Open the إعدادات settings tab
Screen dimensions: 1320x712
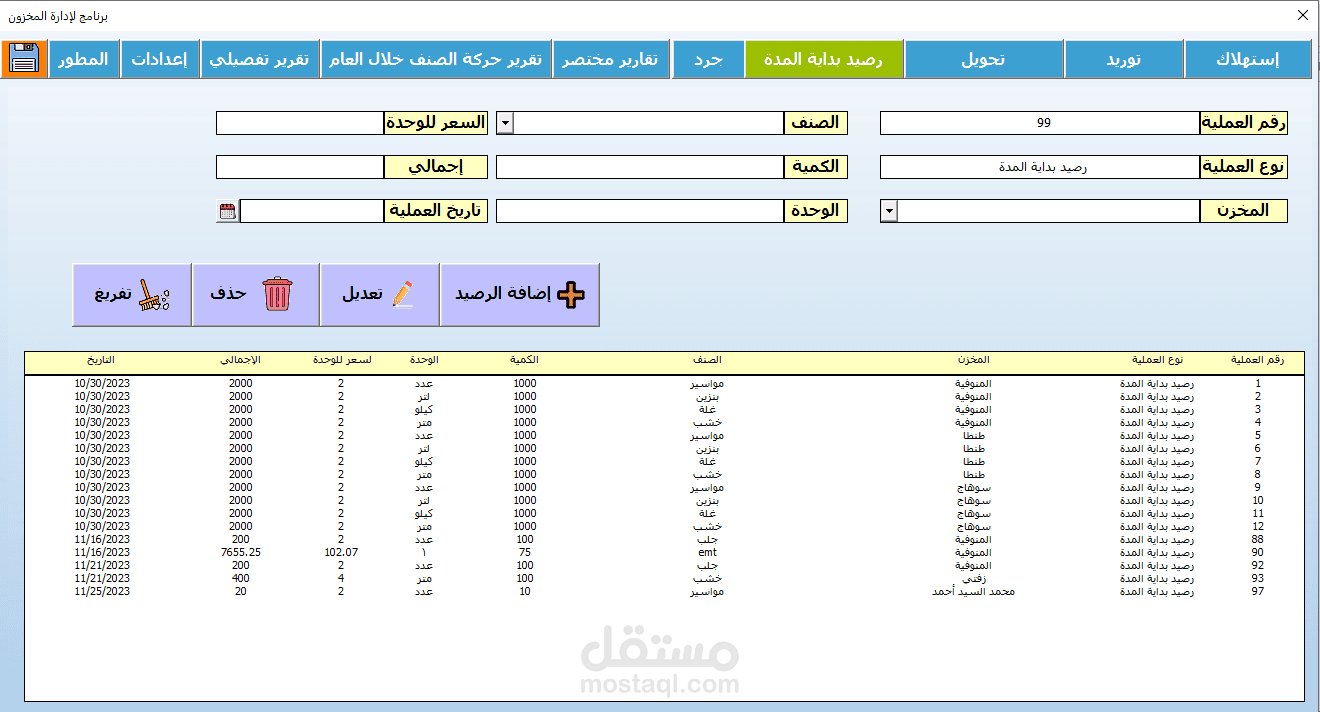[x=160, y=59]
